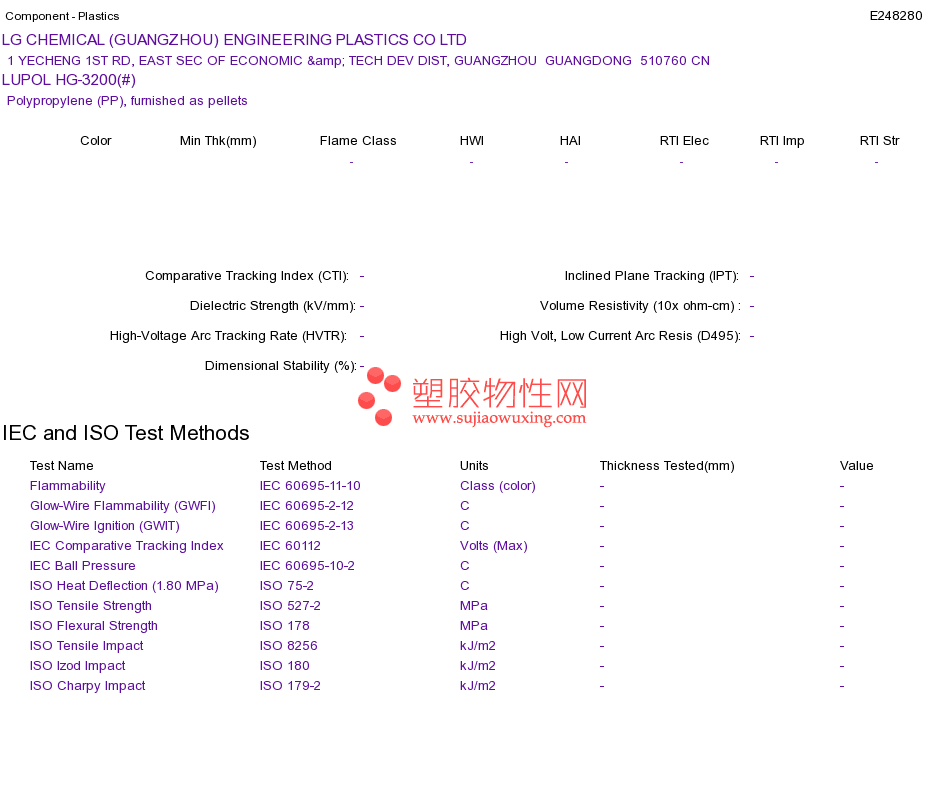
Task: Click Dielectric Strength (kV/mm) label
Action: pos(273,306)
